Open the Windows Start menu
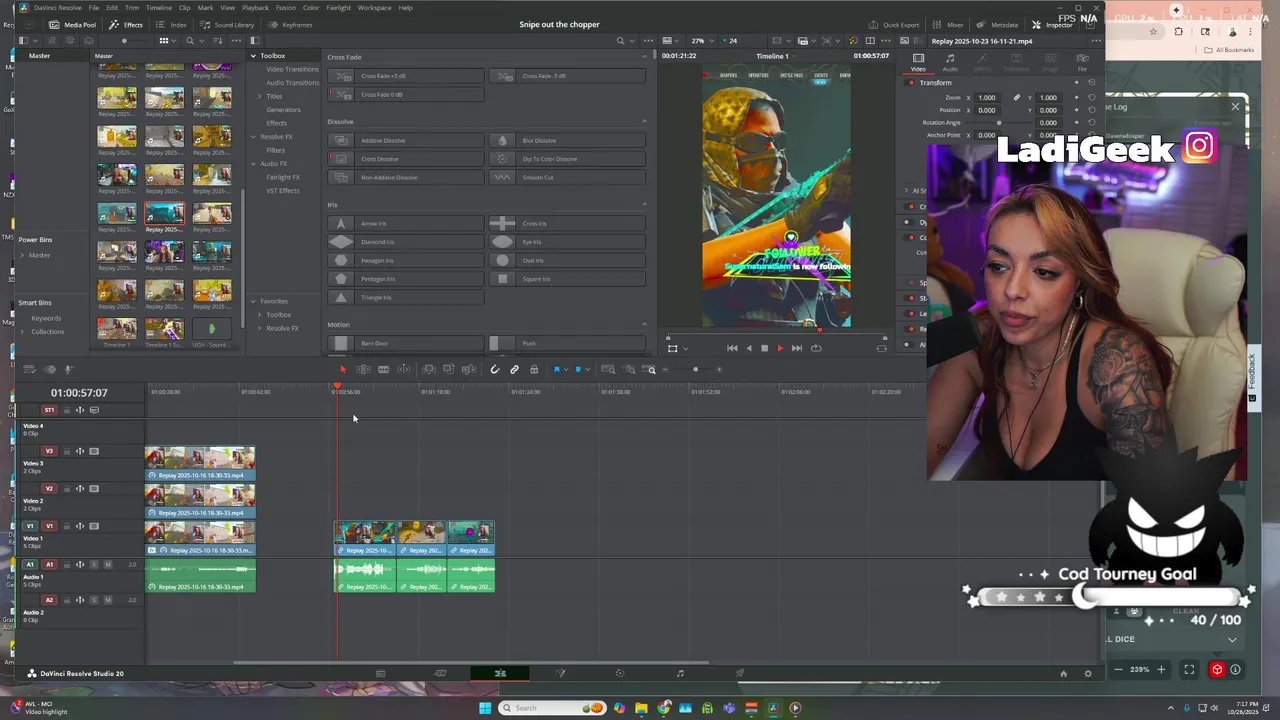Image resolution: width=1280 pixels, height=720 pixels. click(485, 708)
